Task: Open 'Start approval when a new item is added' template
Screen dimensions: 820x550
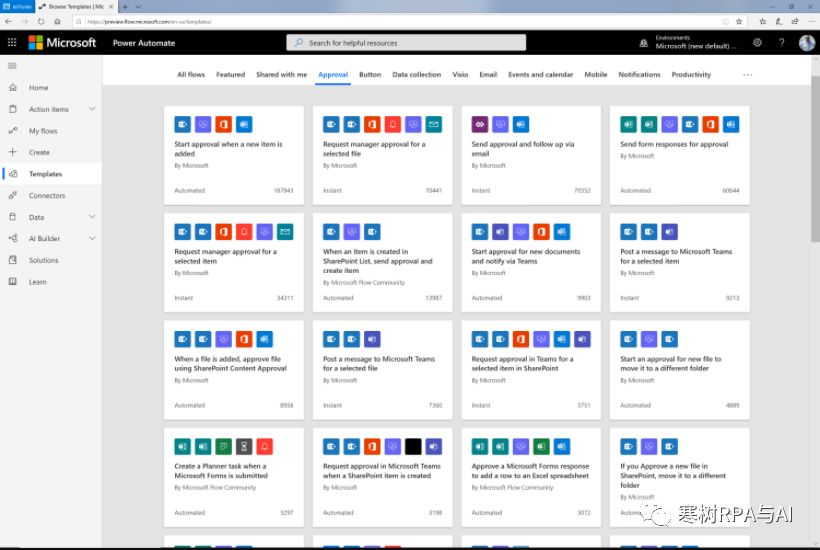Action: click(x=234, y=155)
